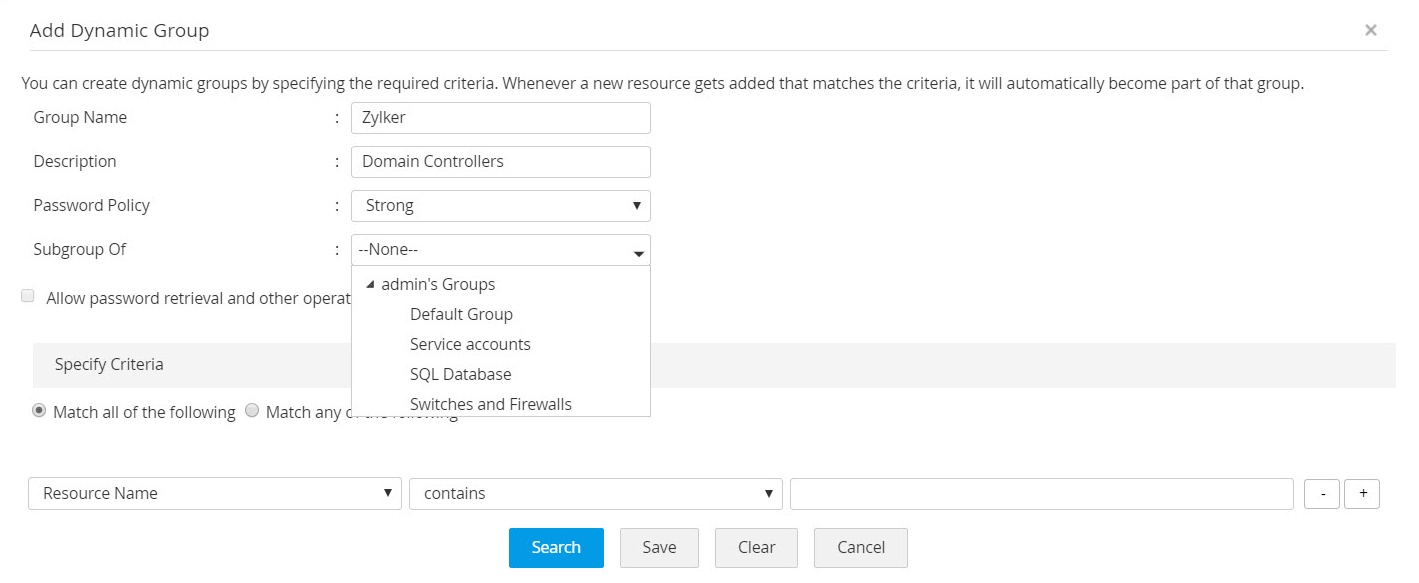
Task: Select Match any of the following radio
Action: pos(252,410)
